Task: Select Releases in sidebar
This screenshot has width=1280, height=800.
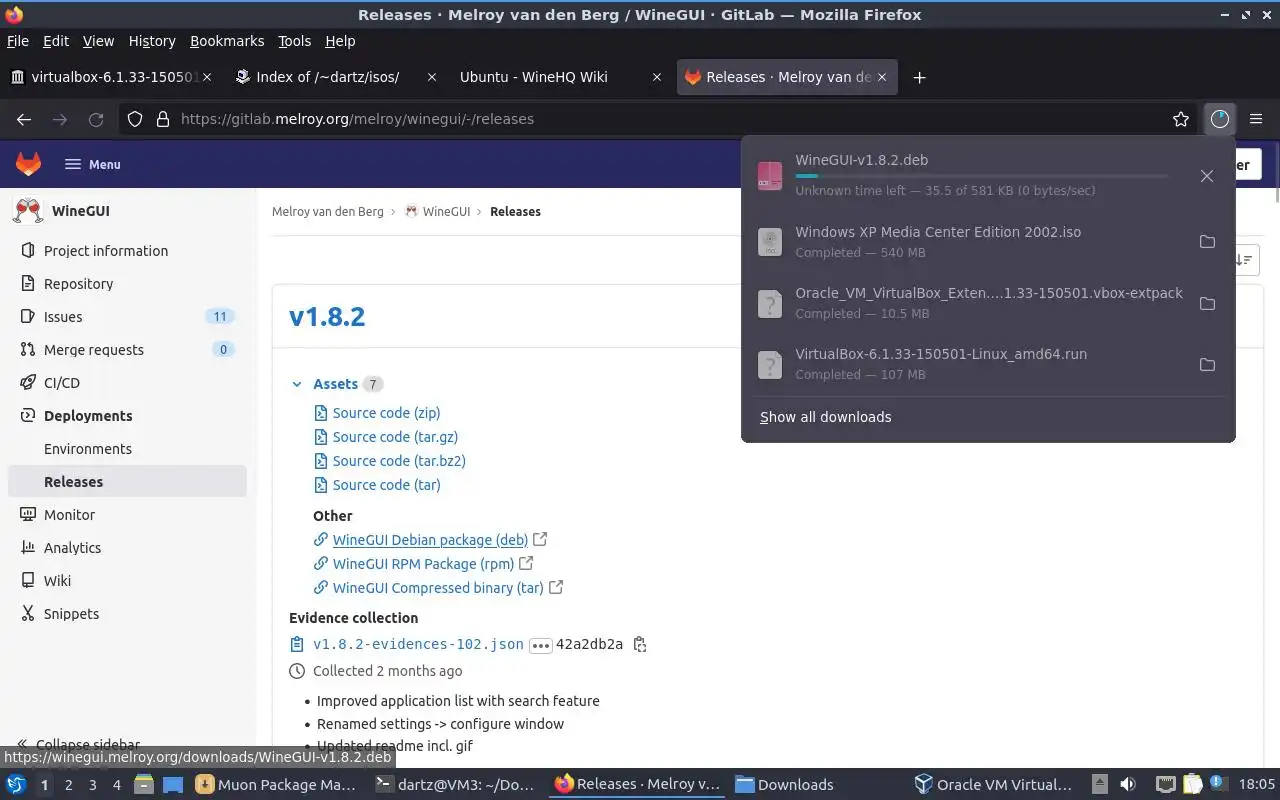Action: pyautogui.click(x=127, y=482)
